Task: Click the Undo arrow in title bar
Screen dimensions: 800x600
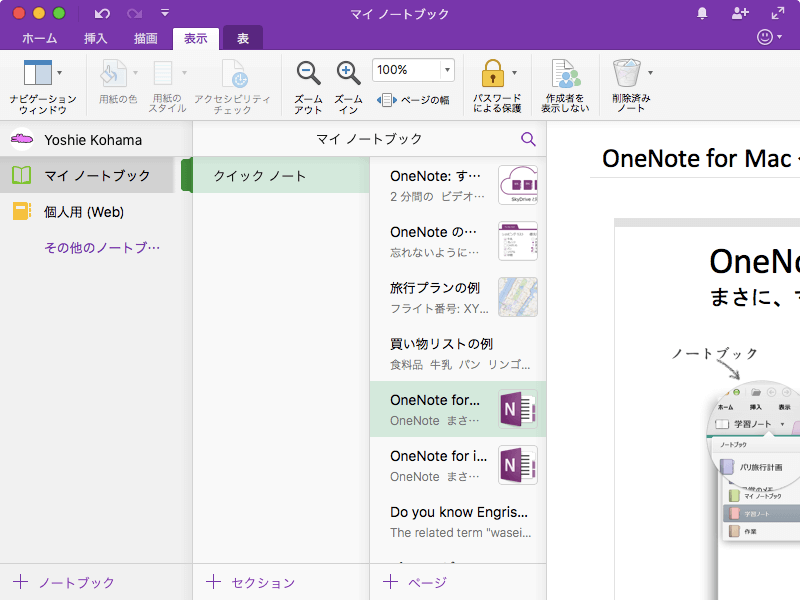Action: point(102,14)
